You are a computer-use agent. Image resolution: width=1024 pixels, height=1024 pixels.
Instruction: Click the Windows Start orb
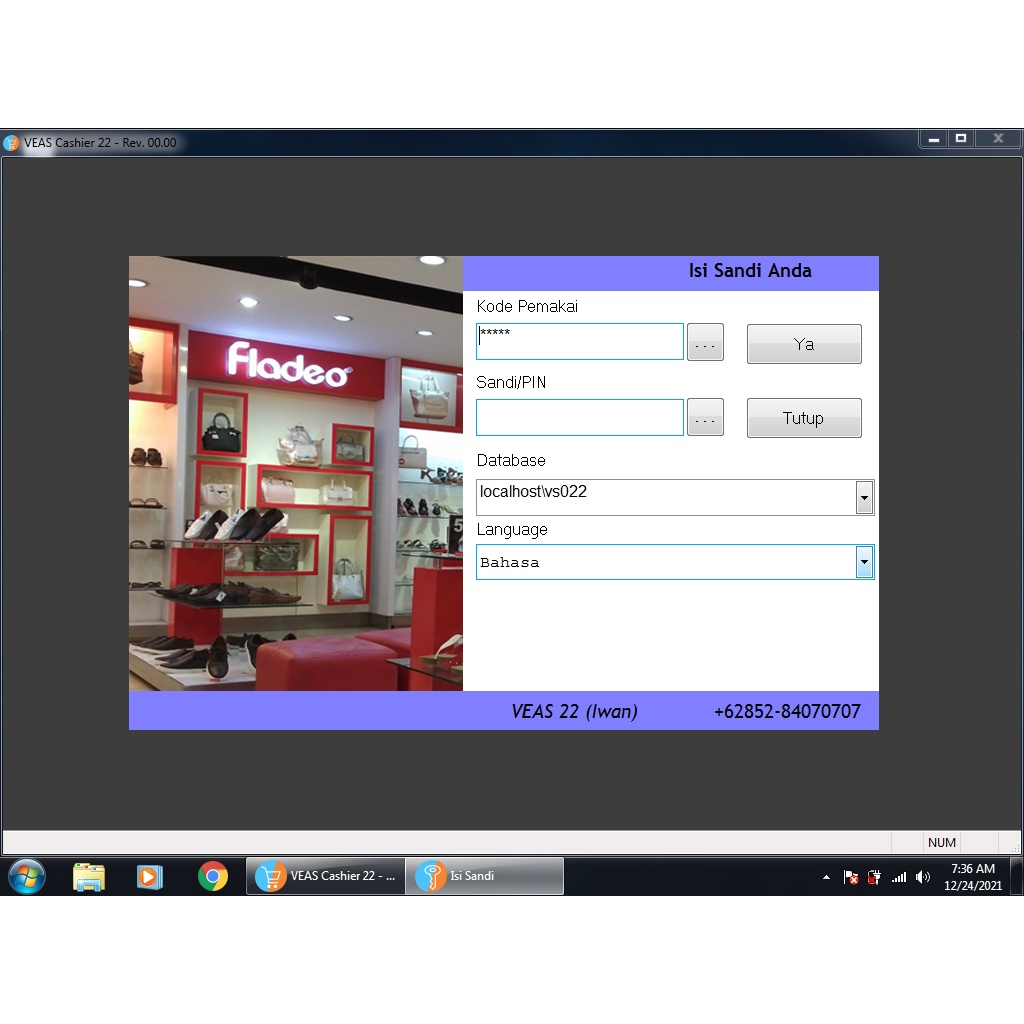pos(27,877)
